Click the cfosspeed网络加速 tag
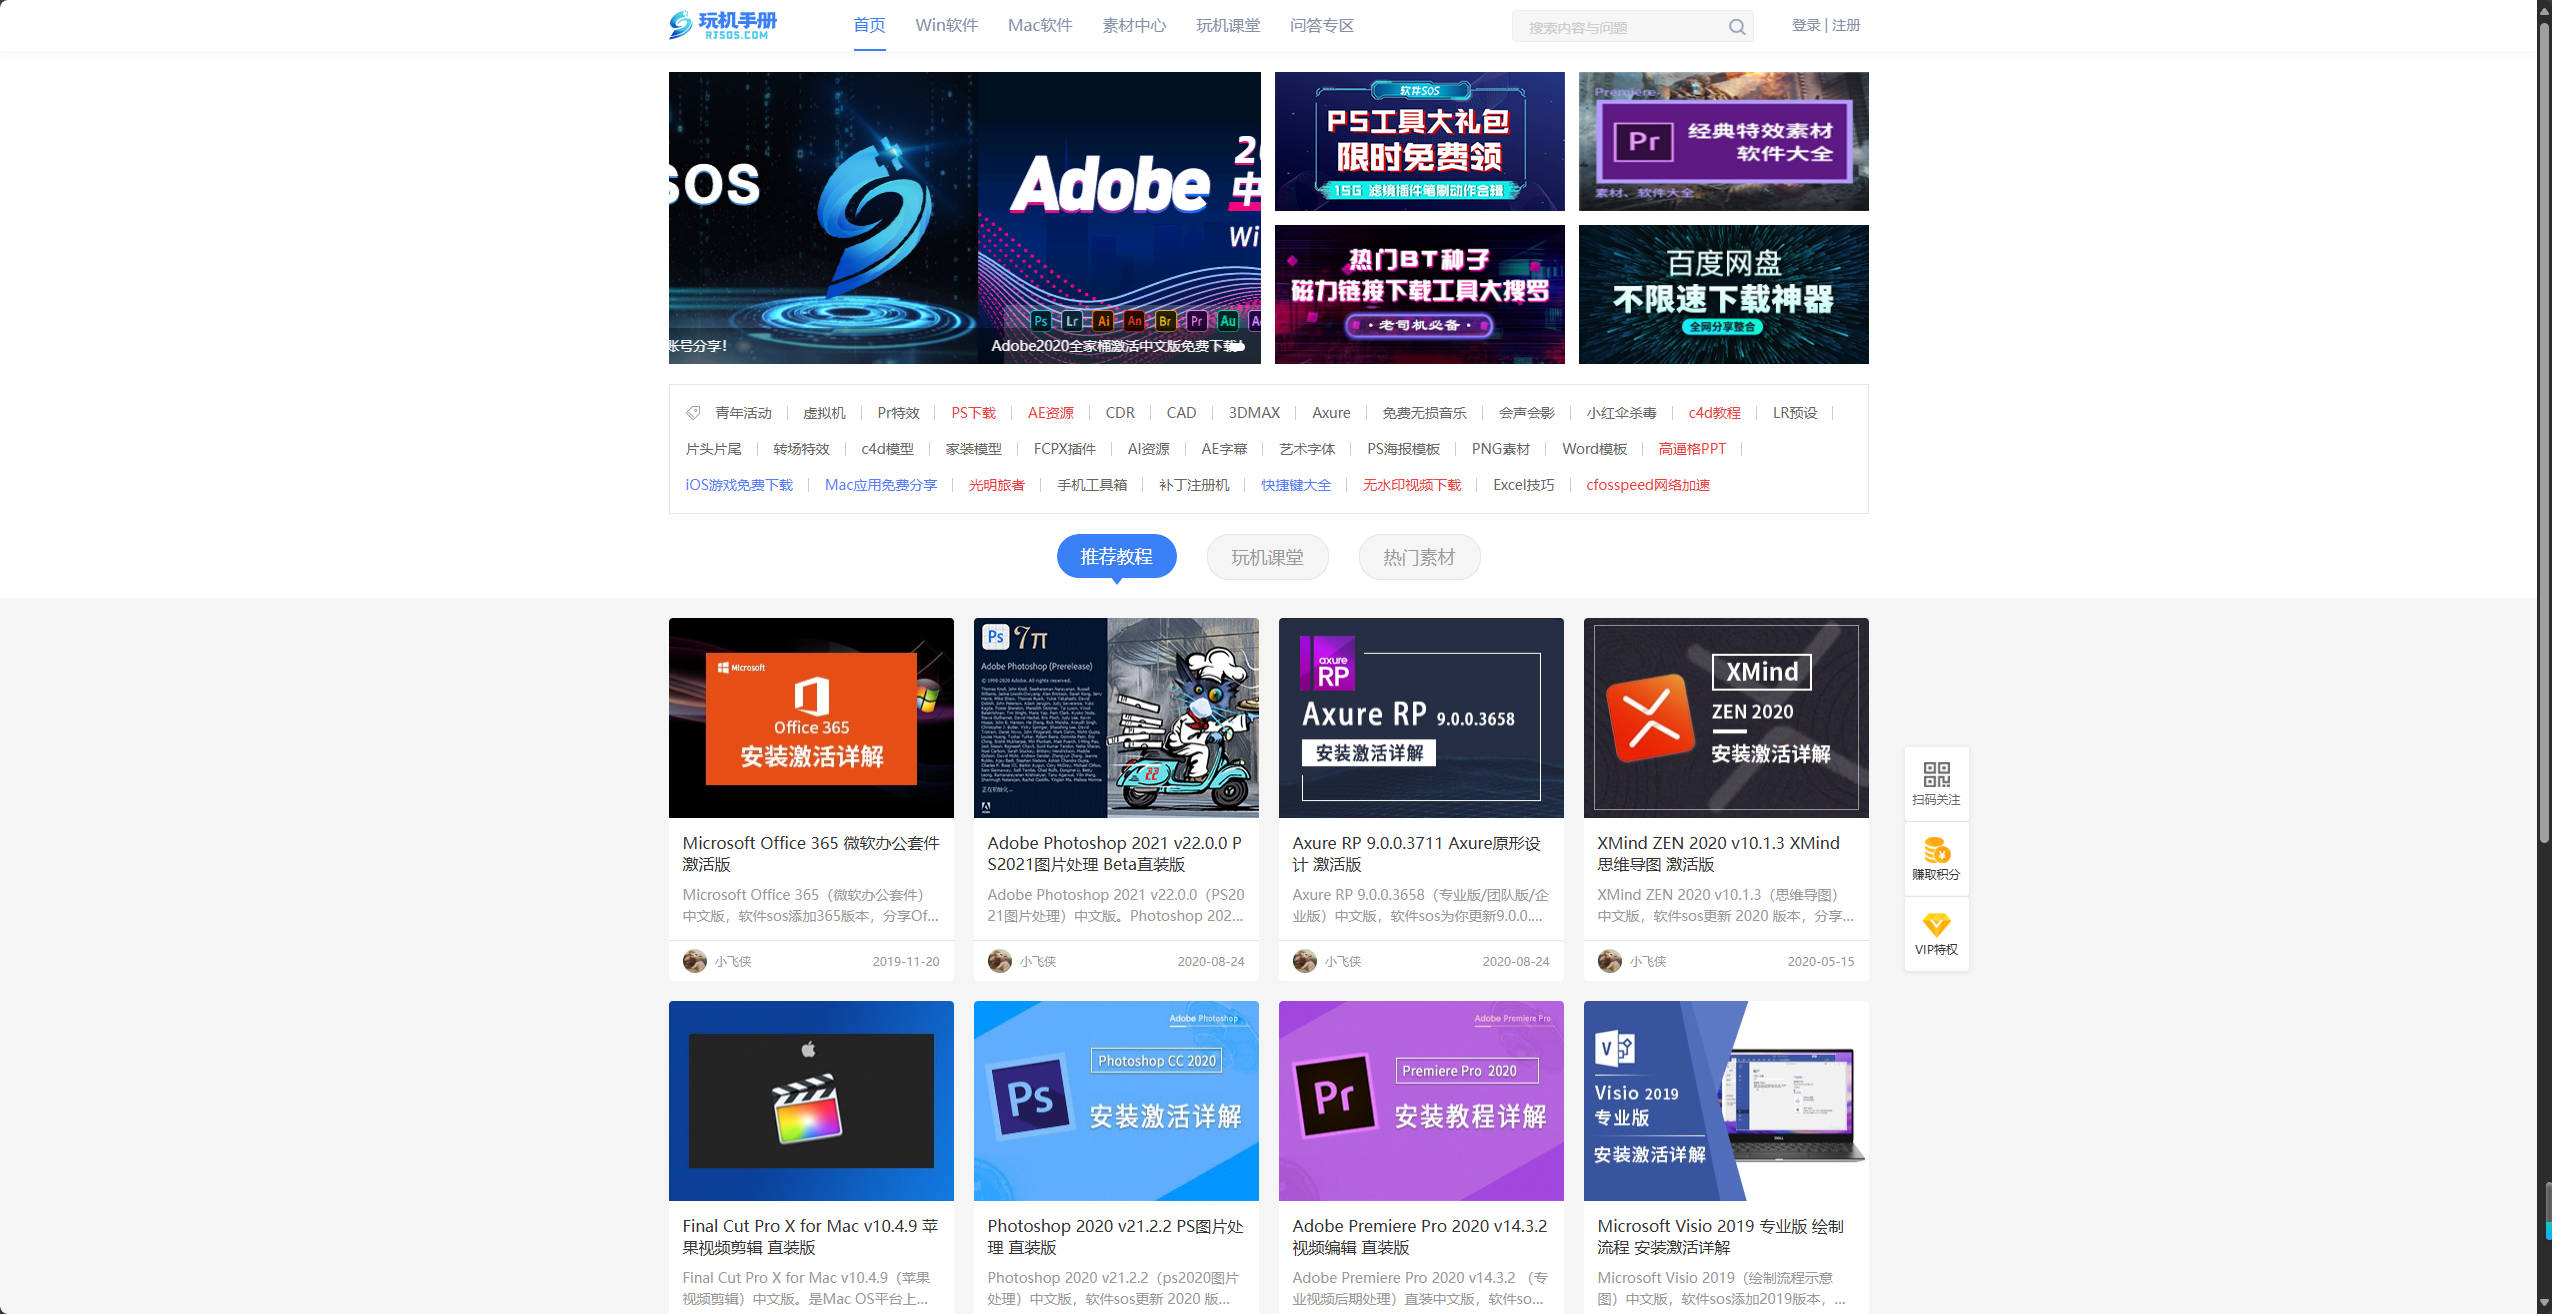 tap(1647, 485)
